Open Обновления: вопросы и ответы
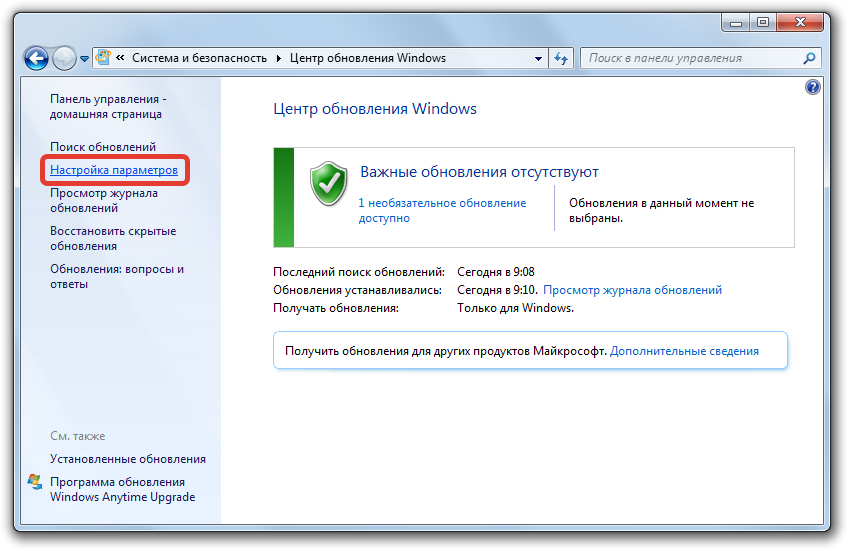 coord(117,277)
